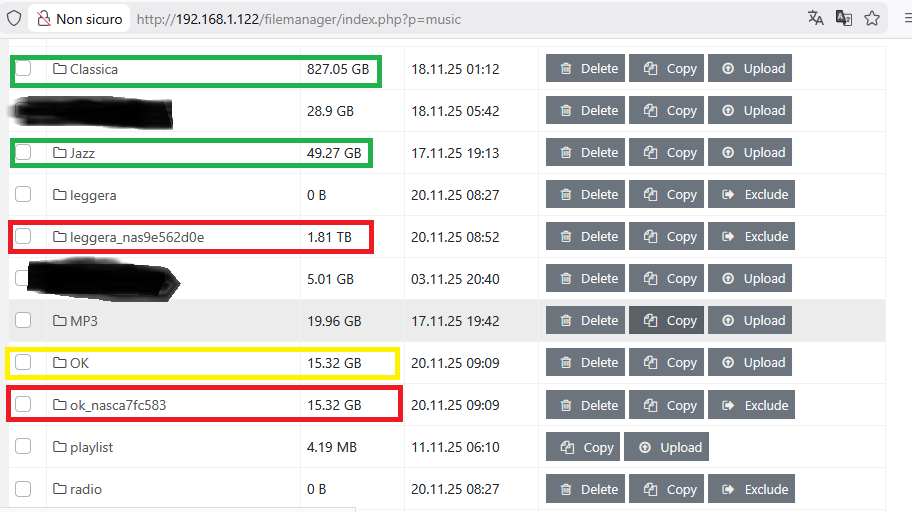Open the leggera_nas9e562d0e folder

click(137, 237)
